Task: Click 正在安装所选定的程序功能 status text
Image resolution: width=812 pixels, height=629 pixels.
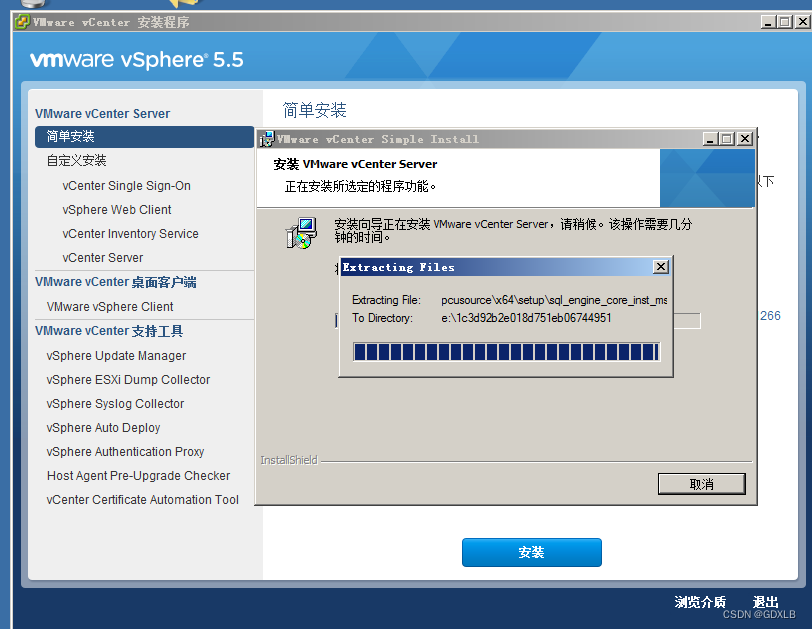Action: (x=360, y=186)
